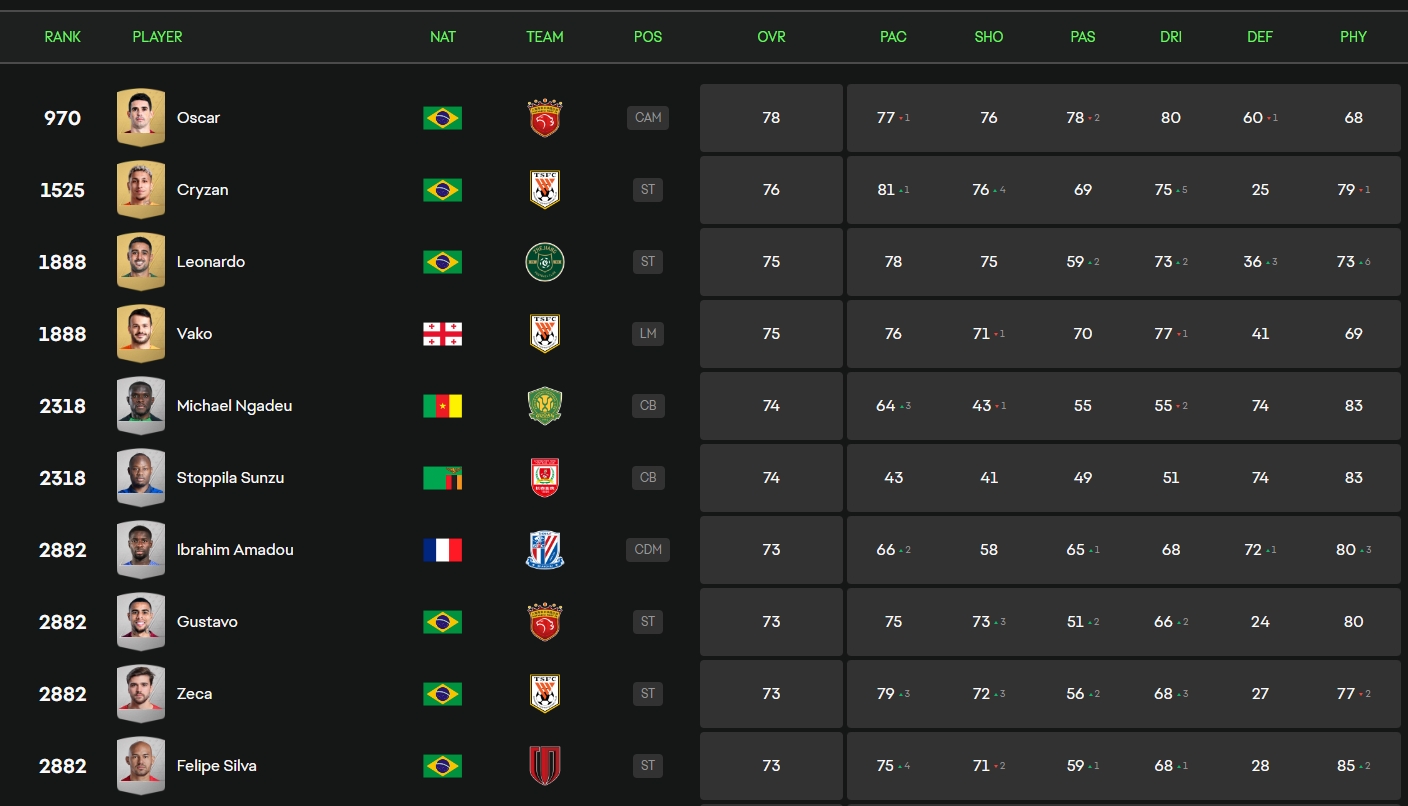Screen dimensions: 1408x806
Task: Click Ibrahim Amadou's CDM position badge
Action: (648, 550)
